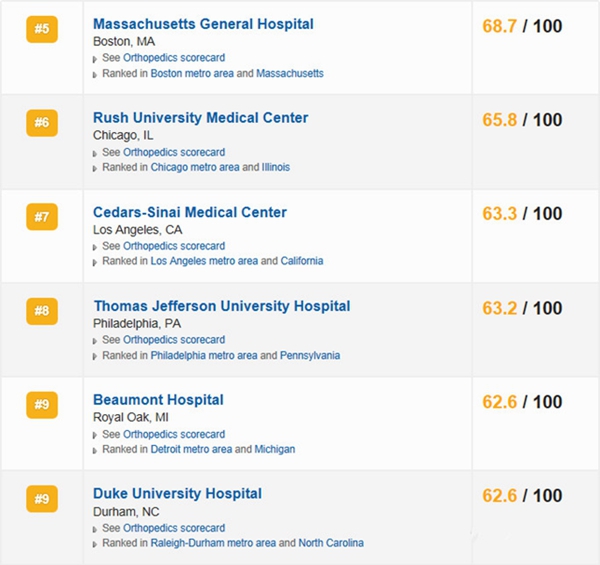Click the #5 rank badge

41,29
